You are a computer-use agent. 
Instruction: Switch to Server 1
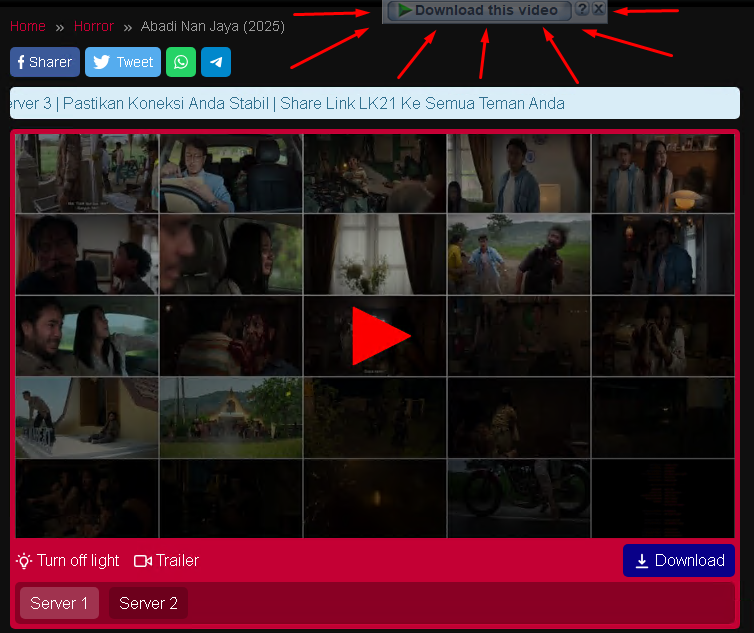tap(59, 603)
